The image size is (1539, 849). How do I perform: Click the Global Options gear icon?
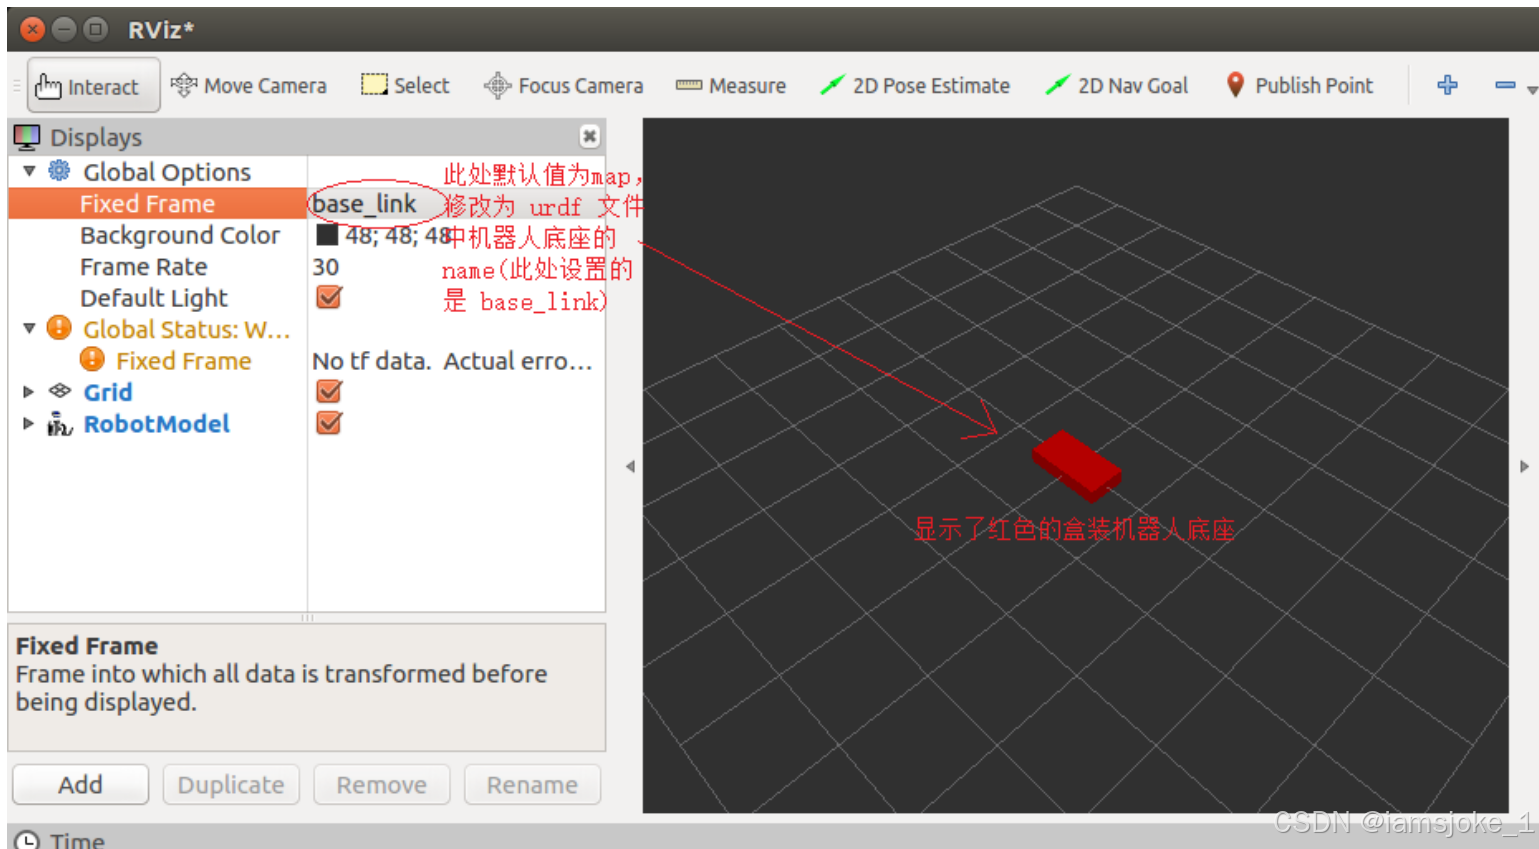[60, 171]
